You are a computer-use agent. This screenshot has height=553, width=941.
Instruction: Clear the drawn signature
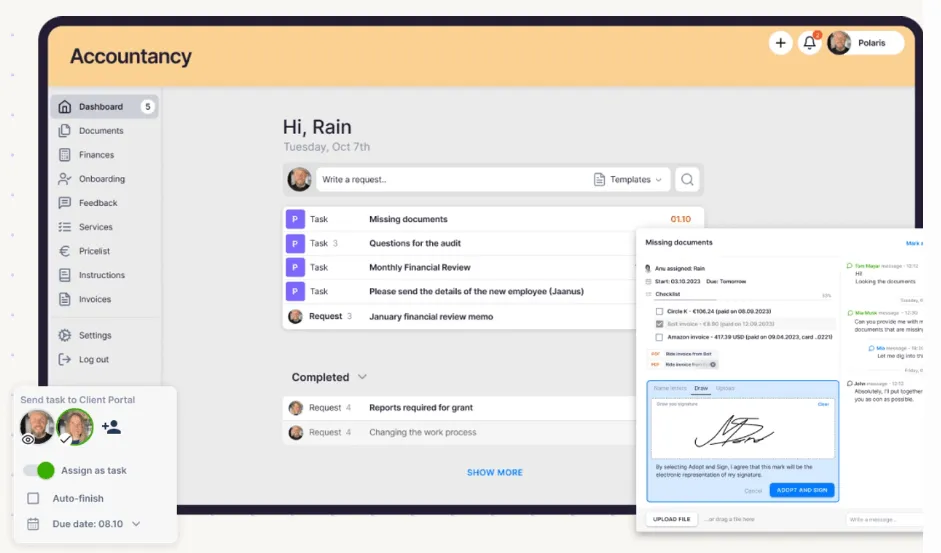823,404
